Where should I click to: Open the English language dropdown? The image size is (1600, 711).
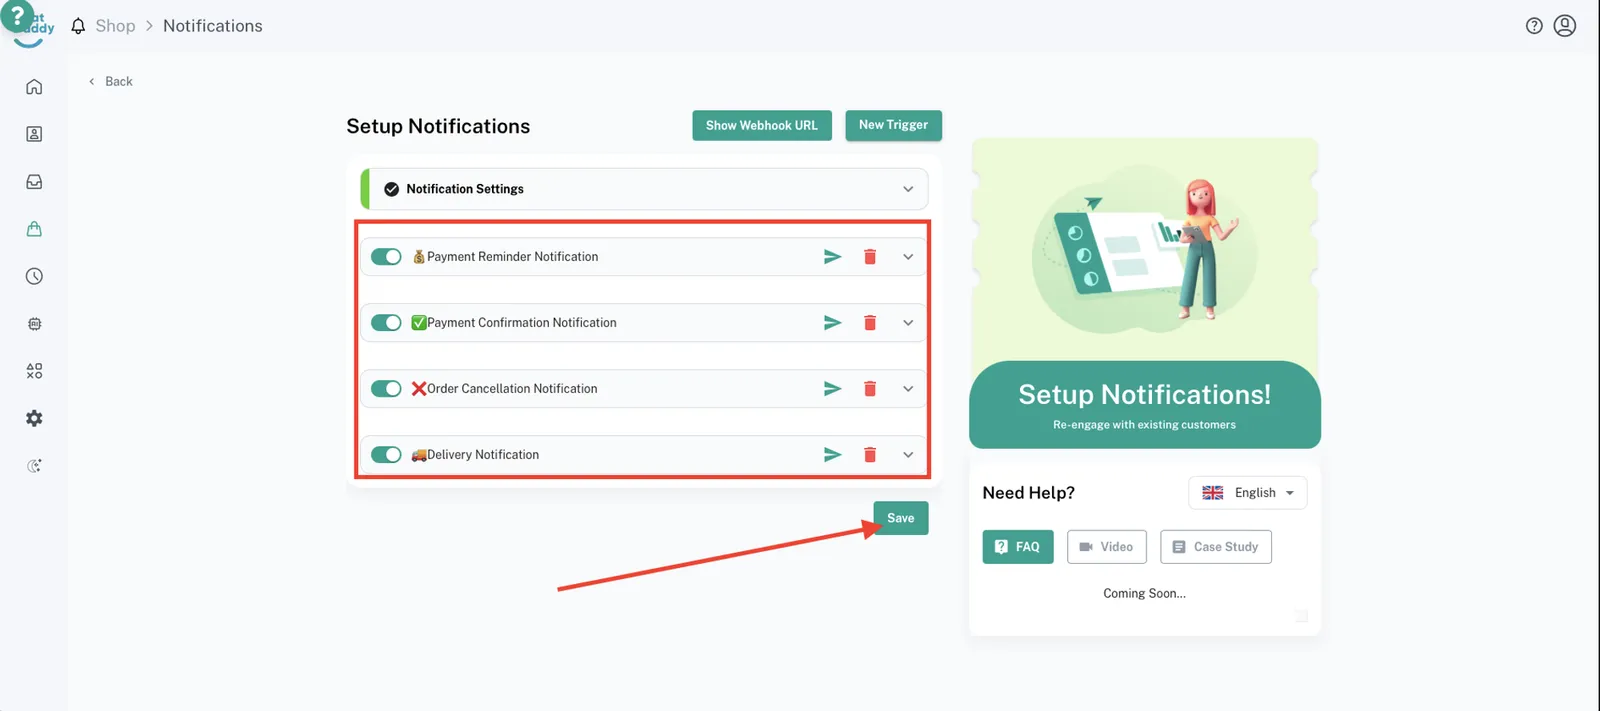[x=1248, y=493]
